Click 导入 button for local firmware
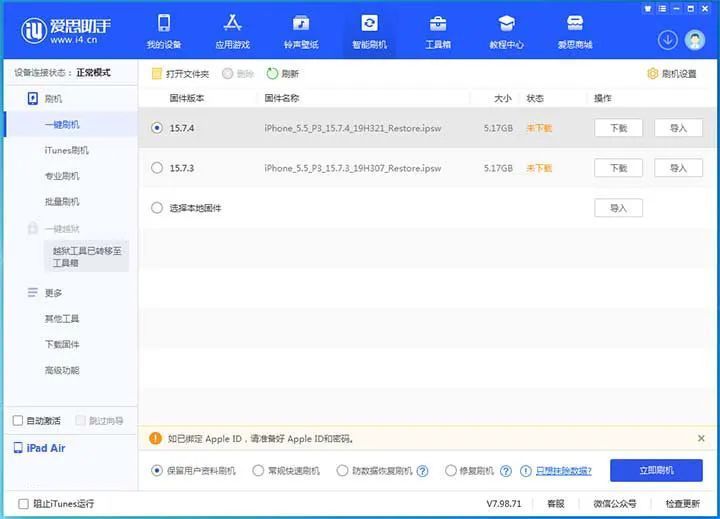The image size is (720, 519). coord(618,208)
